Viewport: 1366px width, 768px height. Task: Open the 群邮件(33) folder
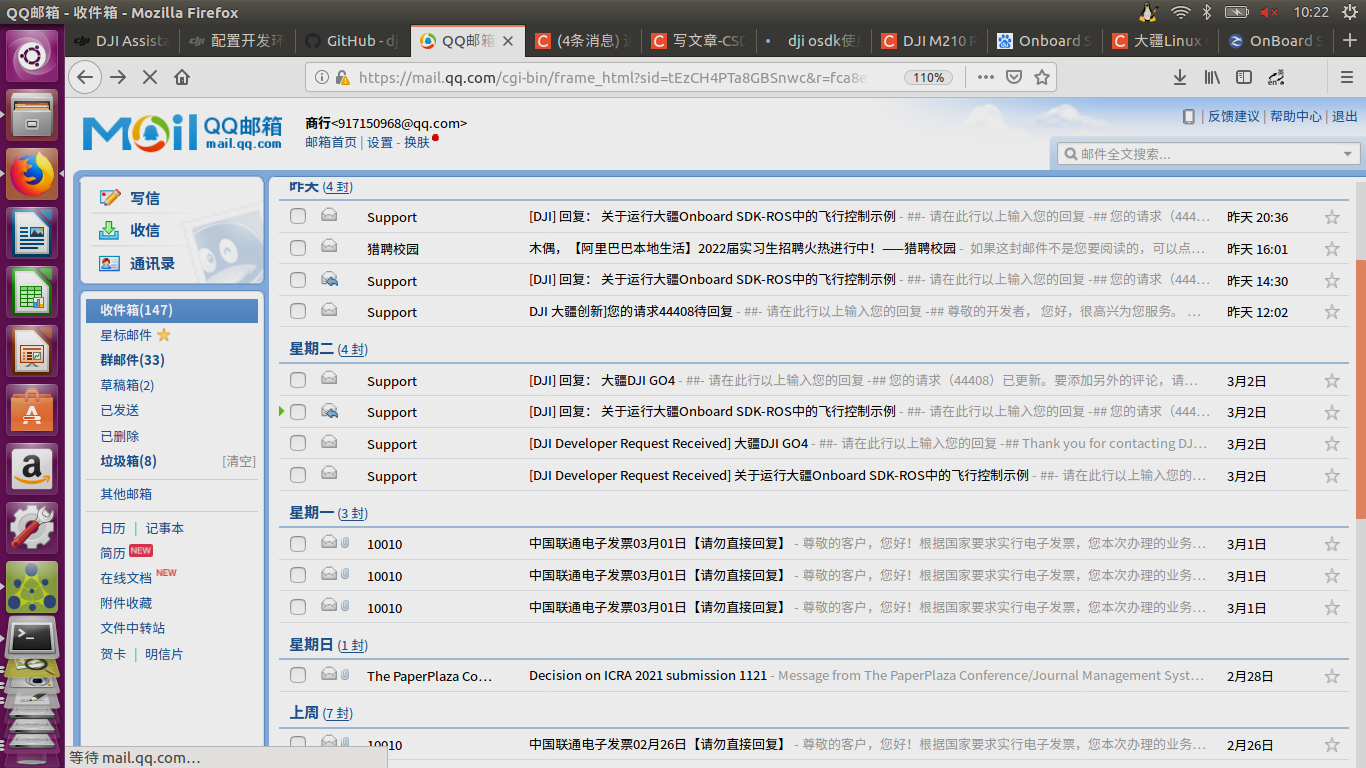click(x=132, y=360)
